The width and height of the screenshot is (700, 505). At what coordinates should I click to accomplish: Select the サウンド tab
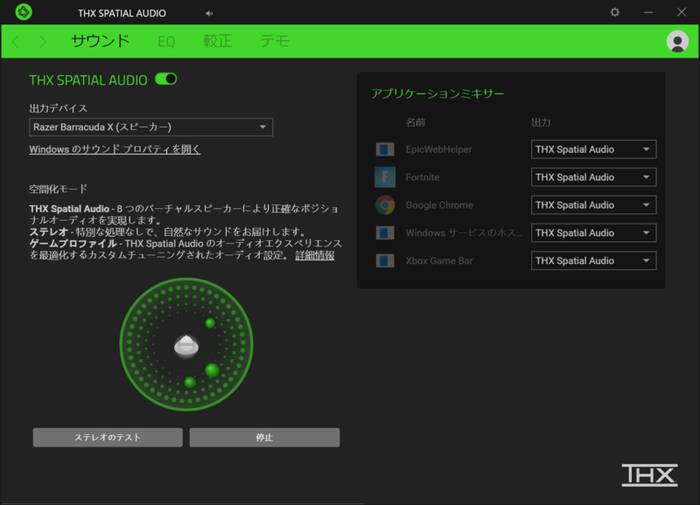coord(100,41)
